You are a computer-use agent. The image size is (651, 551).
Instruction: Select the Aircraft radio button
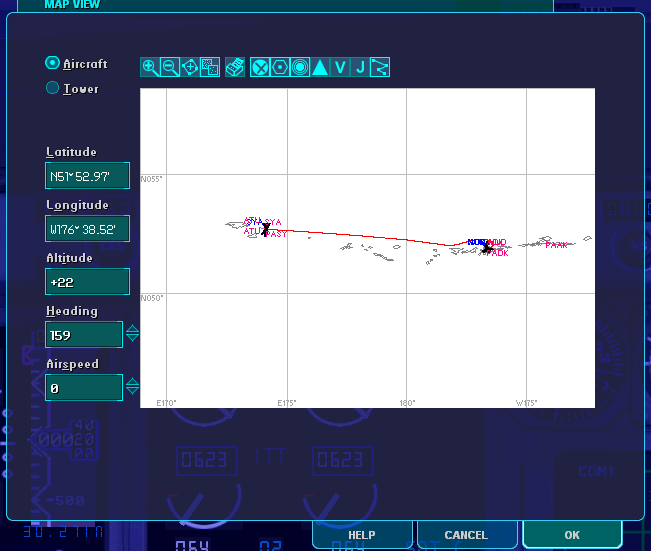click(52, 63)
